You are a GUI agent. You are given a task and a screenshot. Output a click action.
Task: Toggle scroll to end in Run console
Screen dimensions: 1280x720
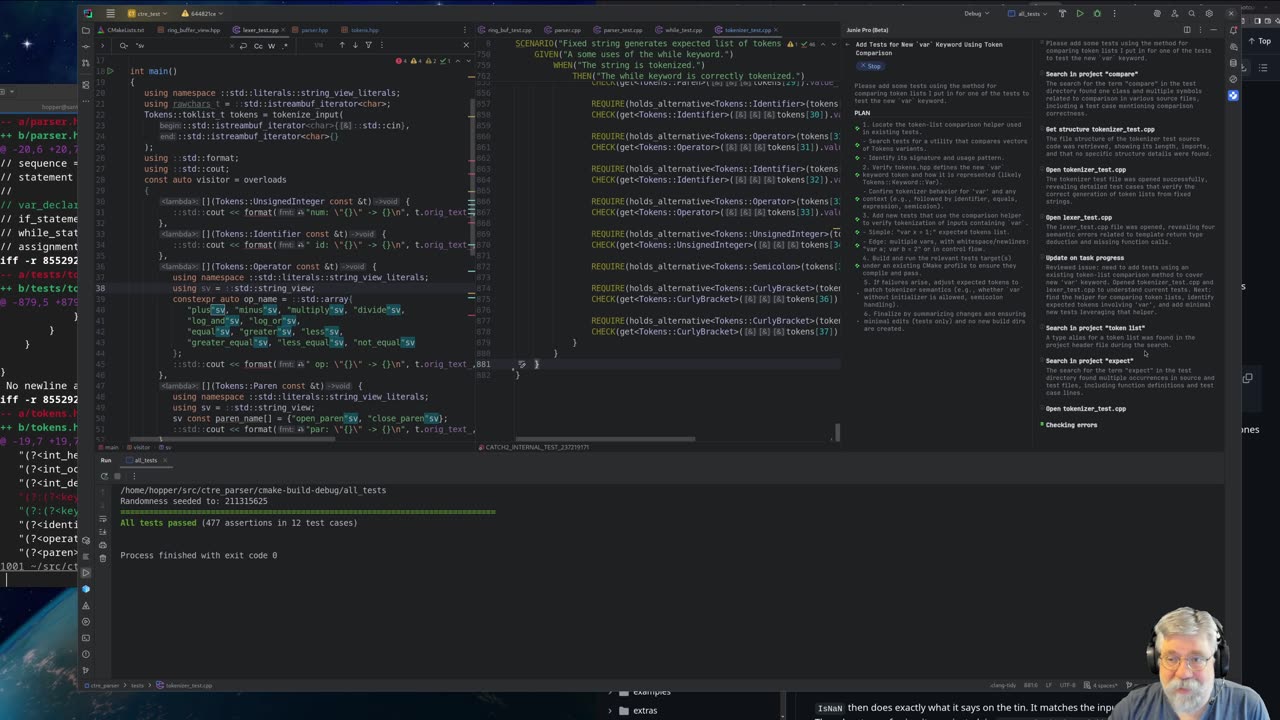103,531
